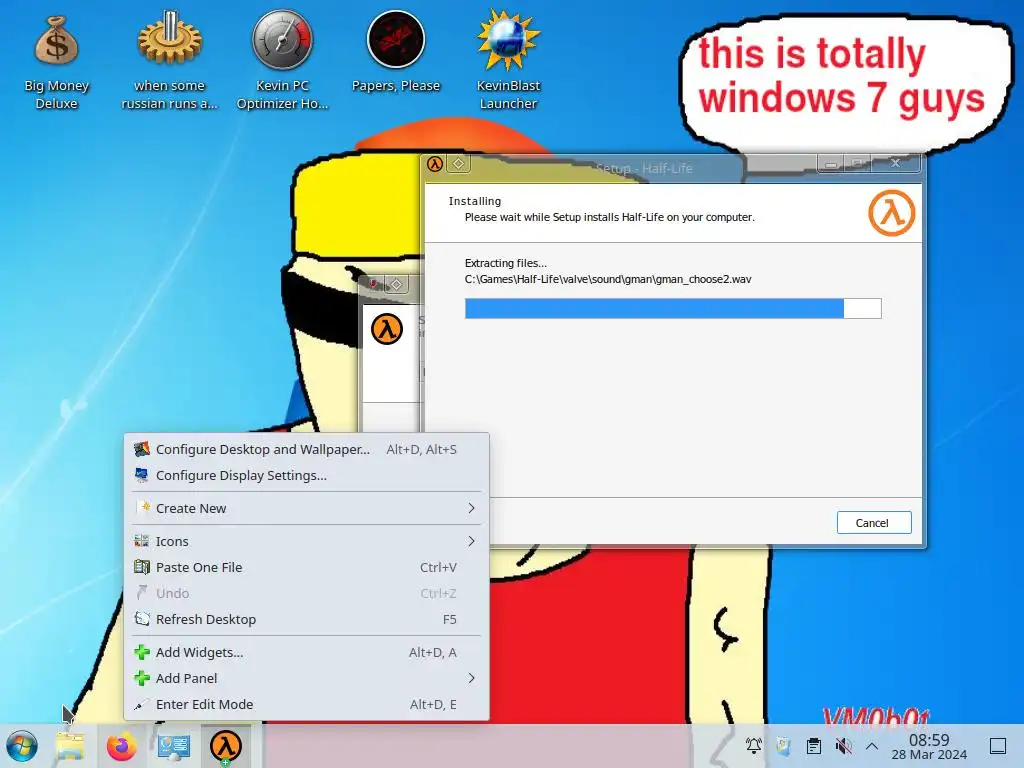This screenshot has width=1024, height=768.
Task: Choose Enter Edit Mode
Action: [x=306, y=704]
